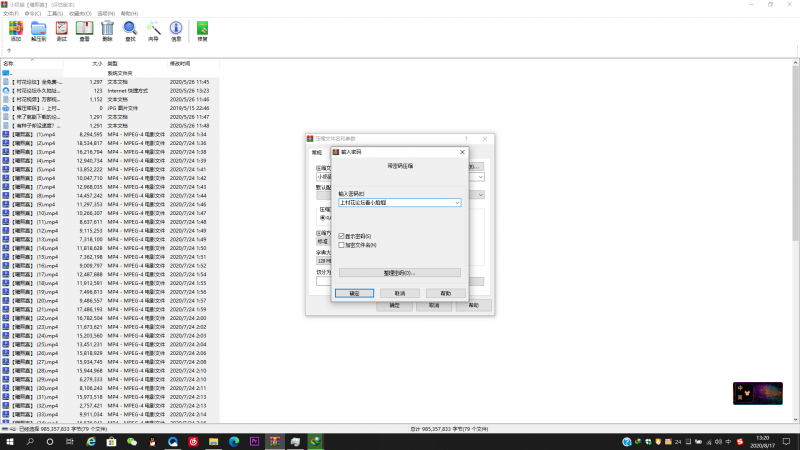Toggle the 显示密码 (Show password) checkbox
This screenshot has height=450, width=800.
pos(342,236)
